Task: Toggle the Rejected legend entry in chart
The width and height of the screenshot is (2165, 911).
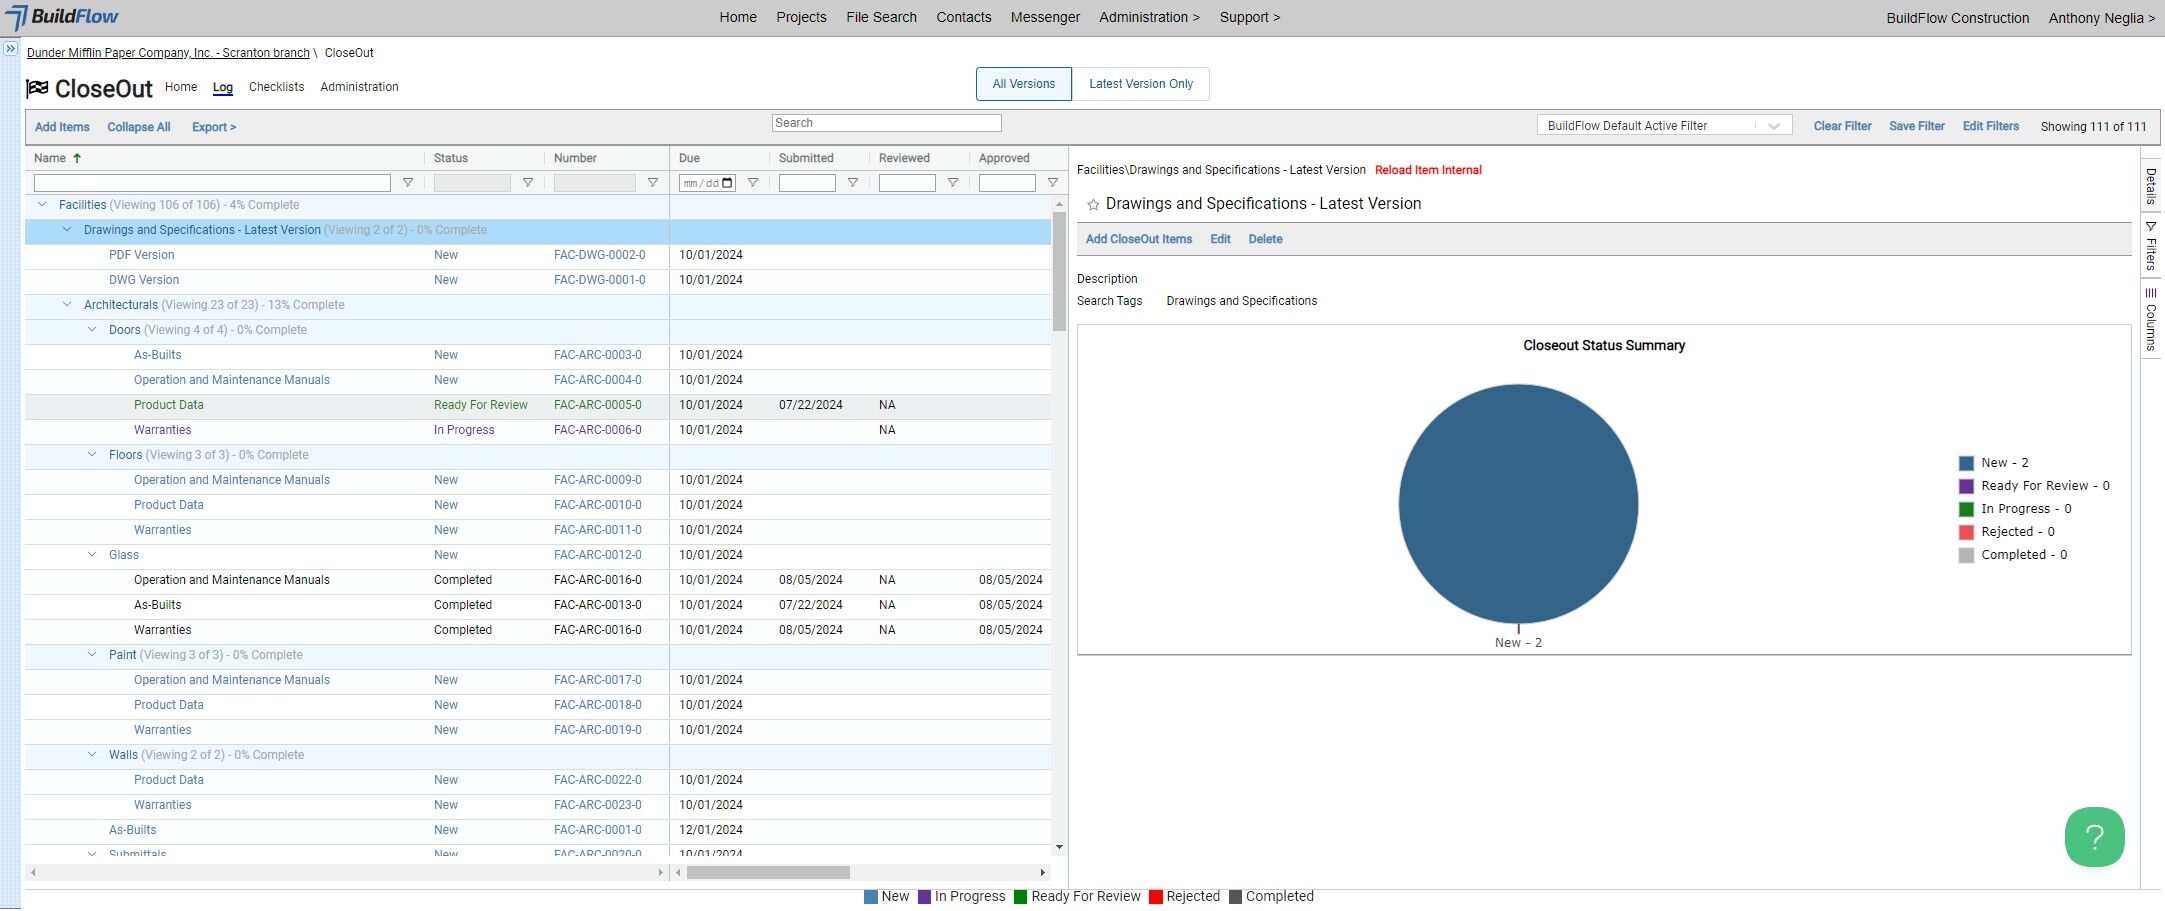Action: click(2007, 532)
